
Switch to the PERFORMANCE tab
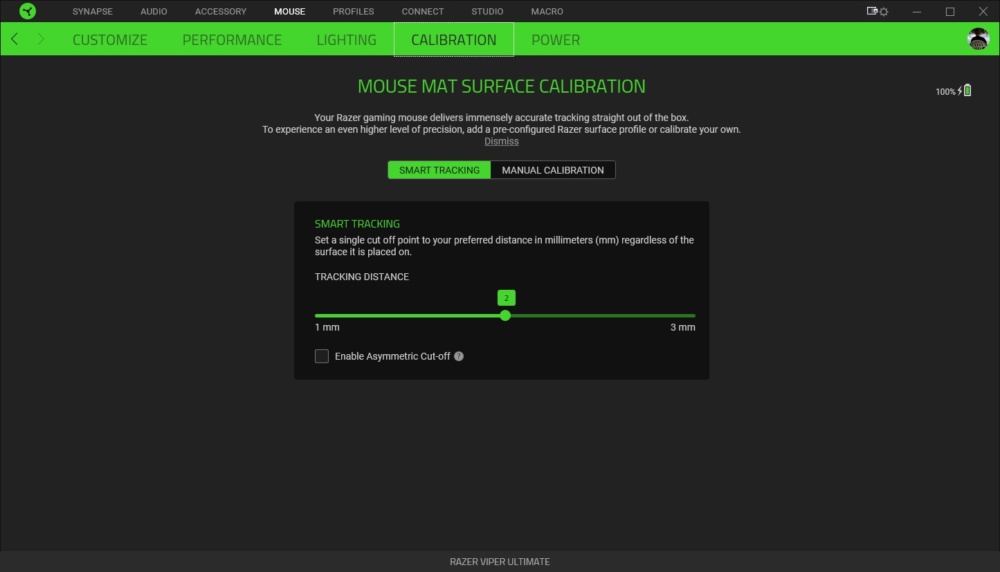click(232, 40)
